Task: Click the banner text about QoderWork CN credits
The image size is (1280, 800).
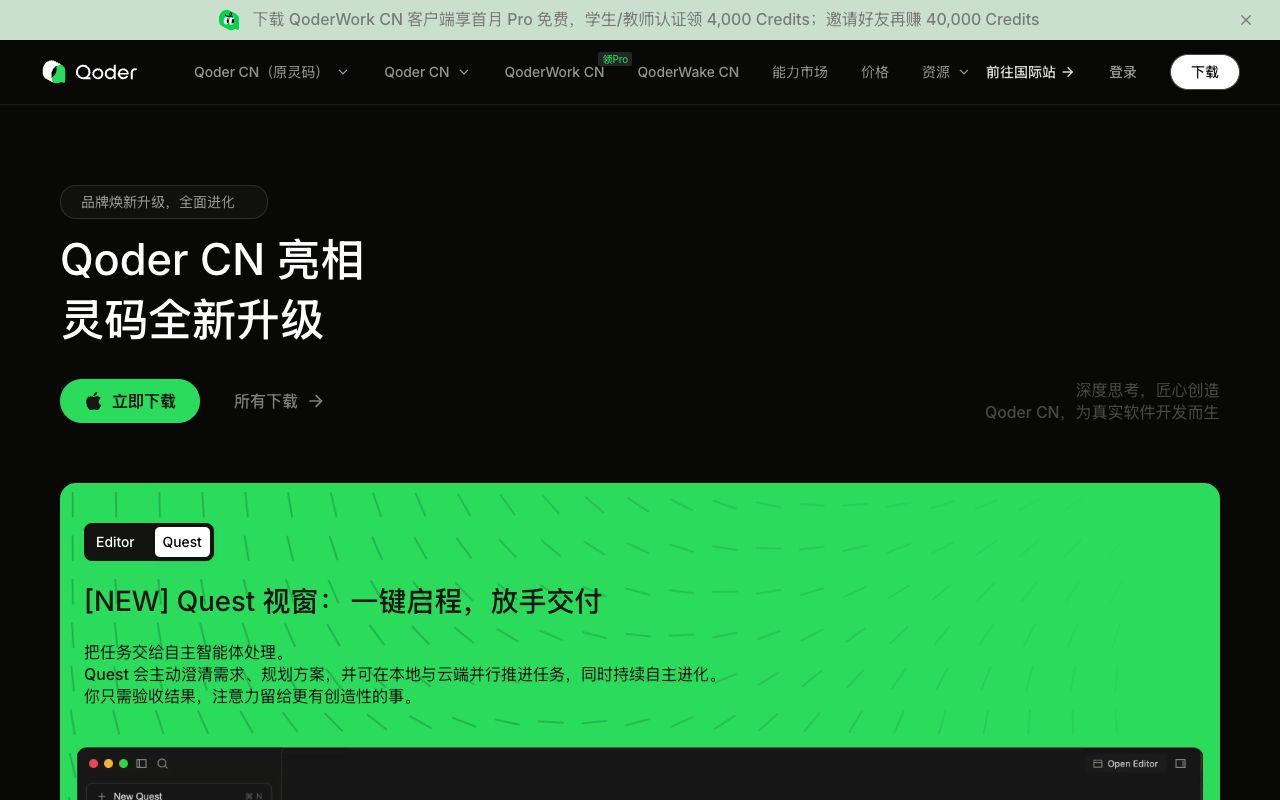Action: click(646, 19)
